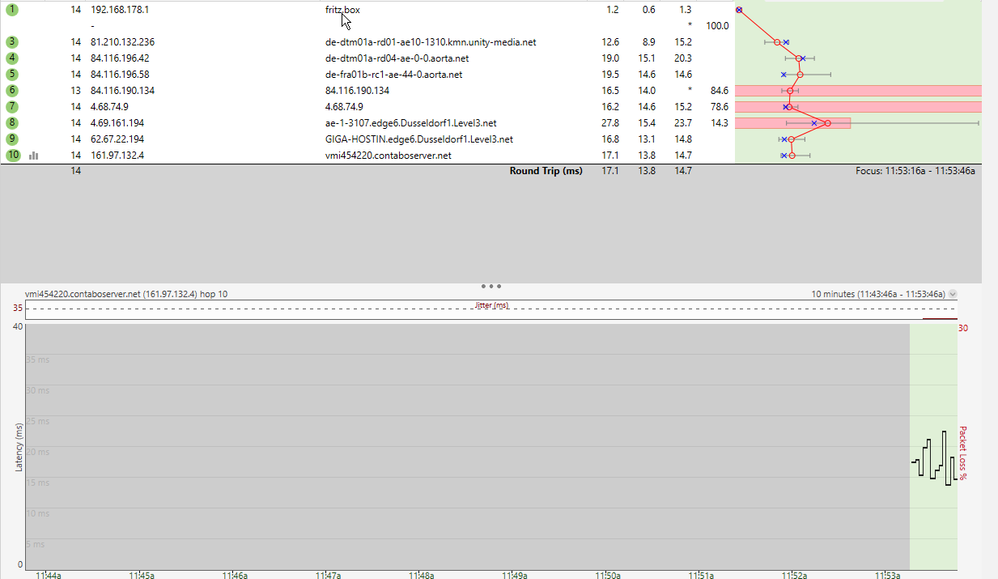Select hop 5 green numbered circle icon
998x579 pixels.
click(x=10, y=74)
